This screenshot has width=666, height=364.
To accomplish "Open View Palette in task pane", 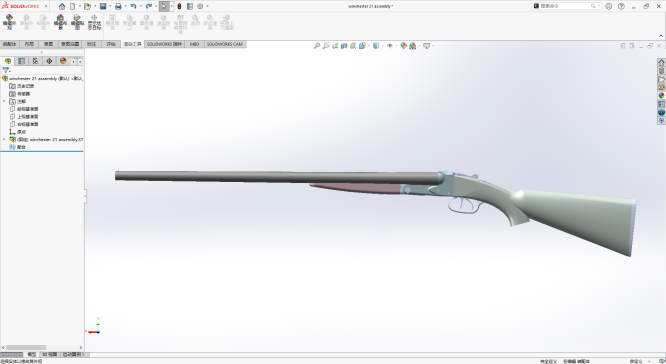I will (x=661, y=87).
